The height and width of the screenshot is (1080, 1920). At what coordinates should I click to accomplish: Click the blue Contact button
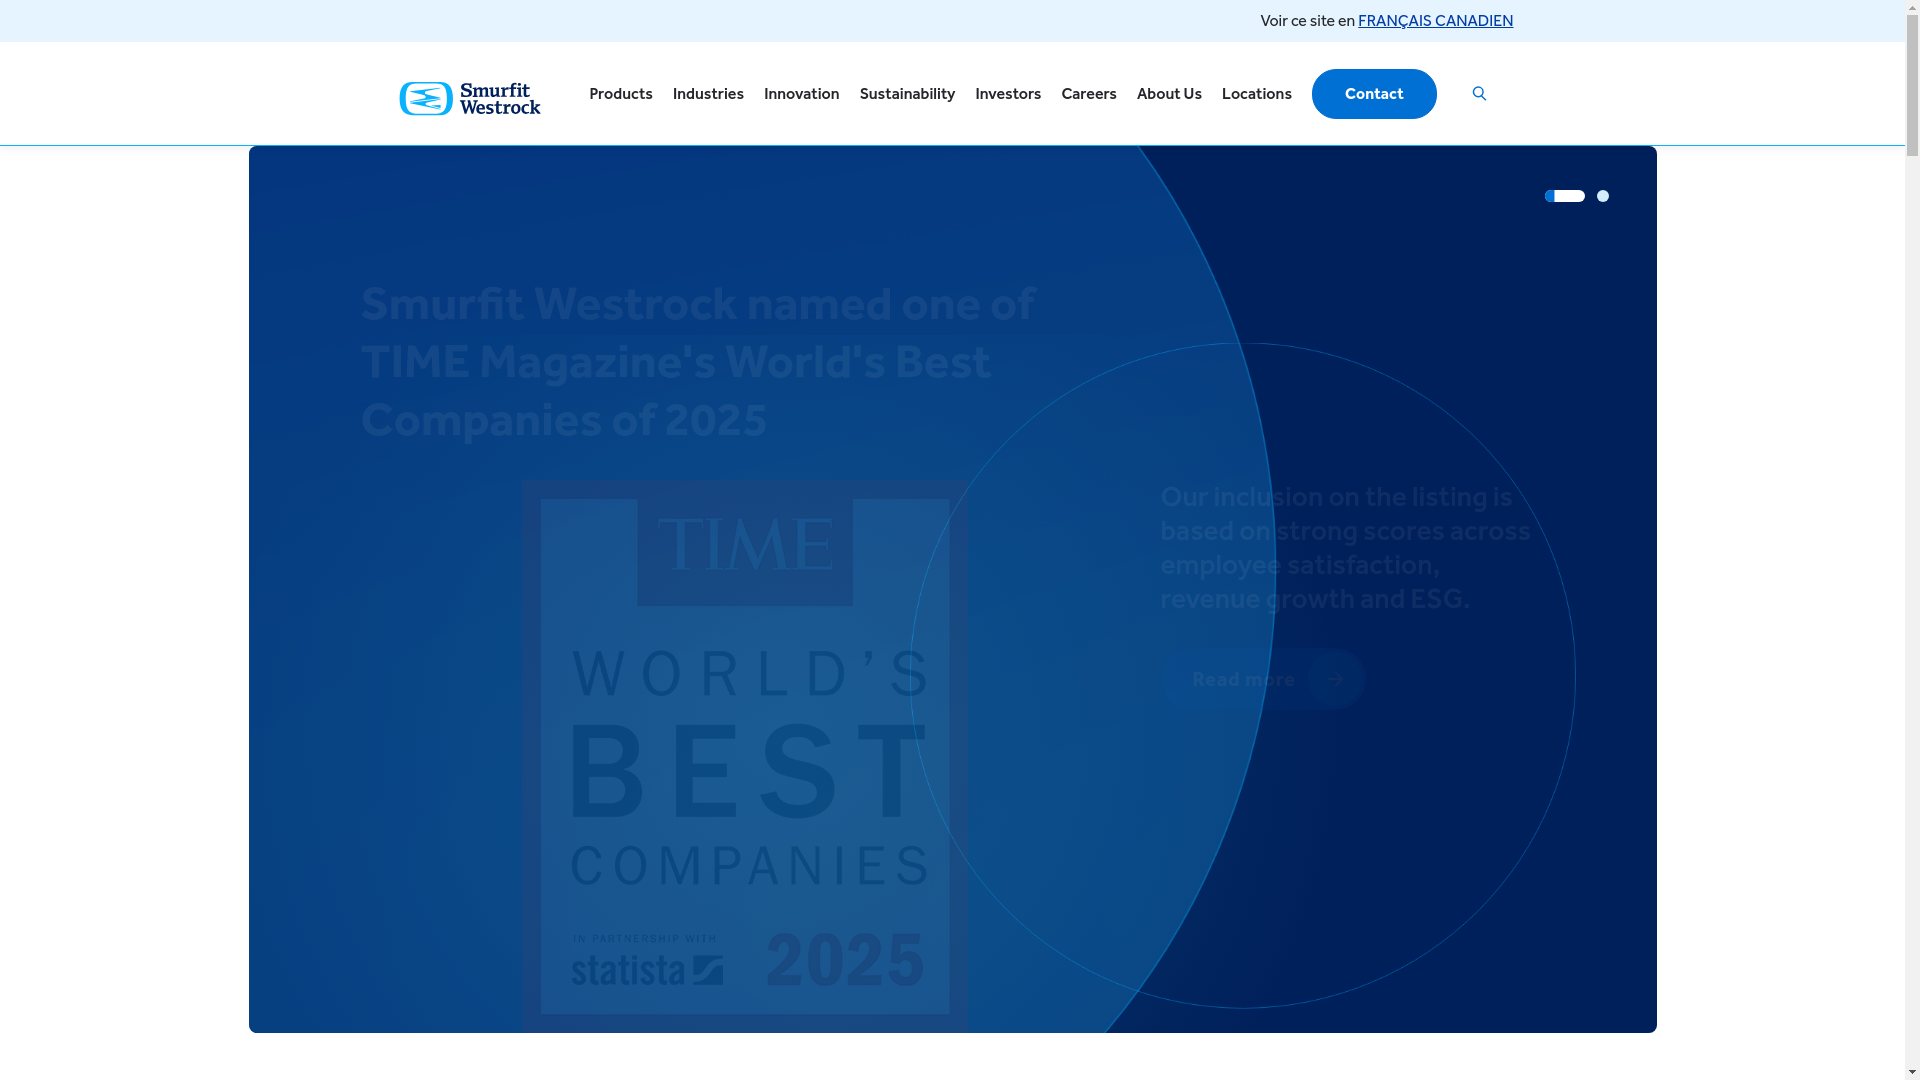tap(1374, 94)
